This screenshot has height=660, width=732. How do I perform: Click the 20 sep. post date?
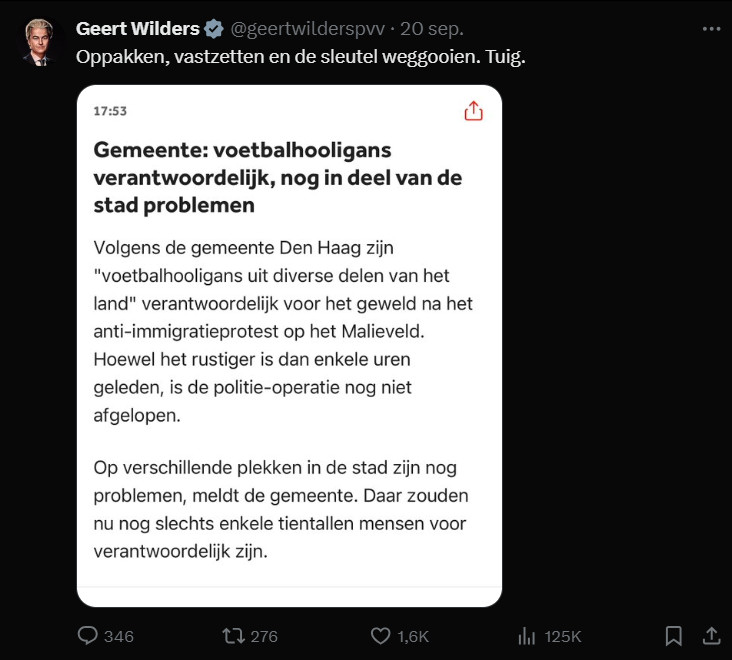[436, 28]
